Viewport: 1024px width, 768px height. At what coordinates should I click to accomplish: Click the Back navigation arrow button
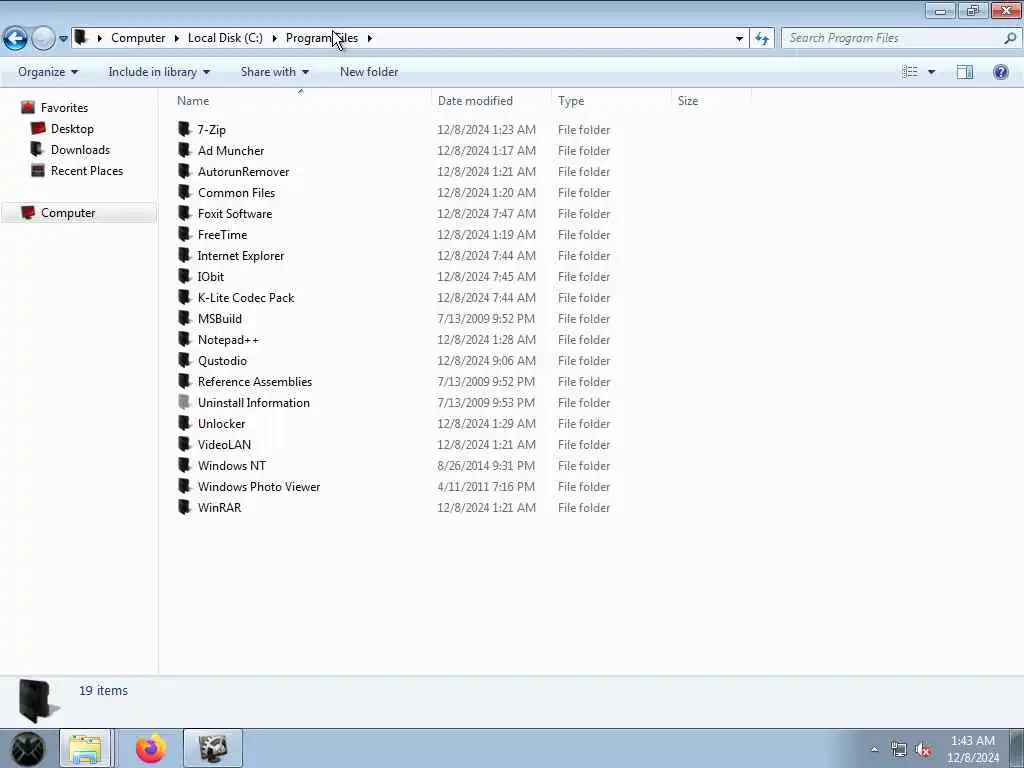15,39
